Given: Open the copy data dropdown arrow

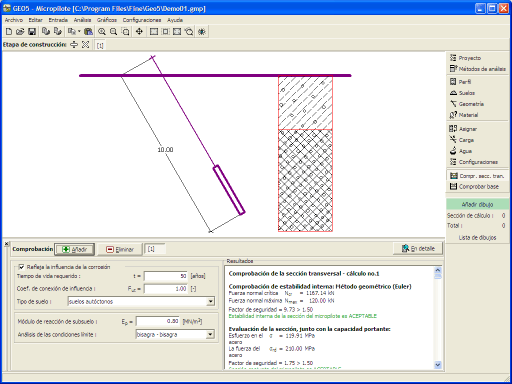Looking at the screenshot, I should pos(79,32).
